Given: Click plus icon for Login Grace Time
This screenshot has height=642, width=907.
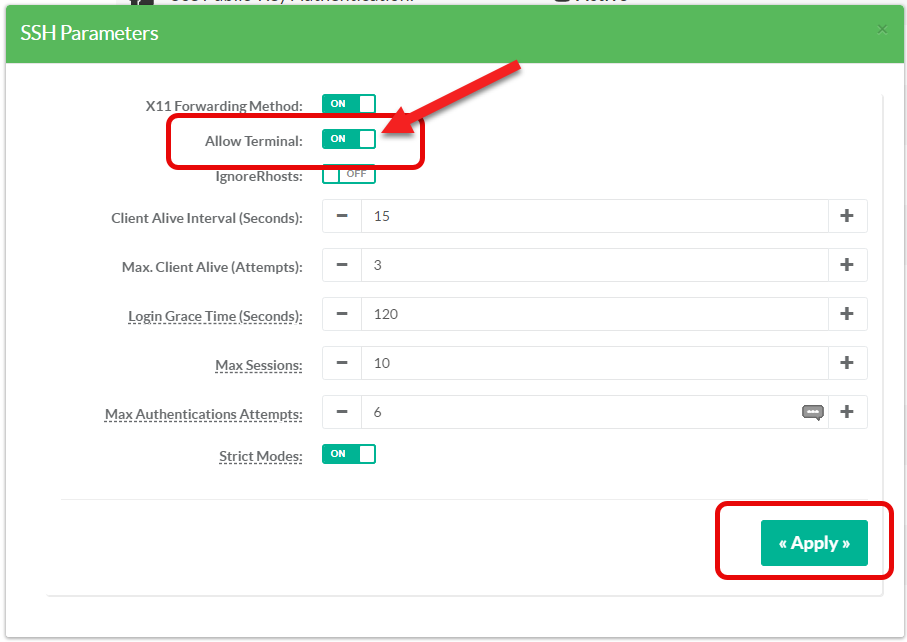Looking at the screenshot, I should (x=847, y=314).
